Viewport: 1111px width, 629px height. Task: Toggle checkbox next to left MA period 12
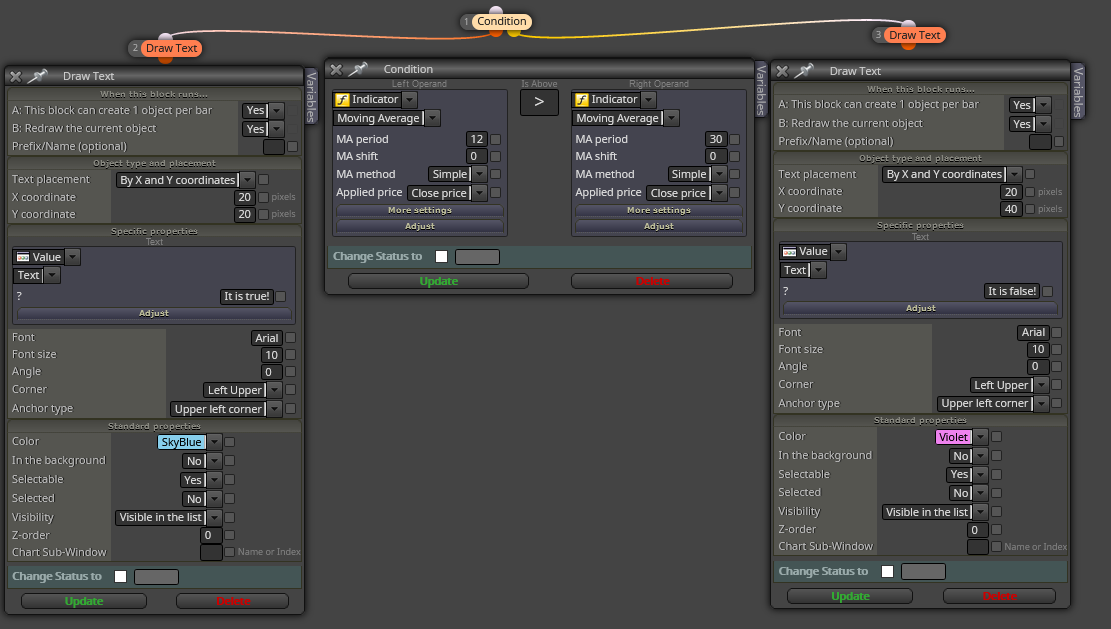click(495, 140)
